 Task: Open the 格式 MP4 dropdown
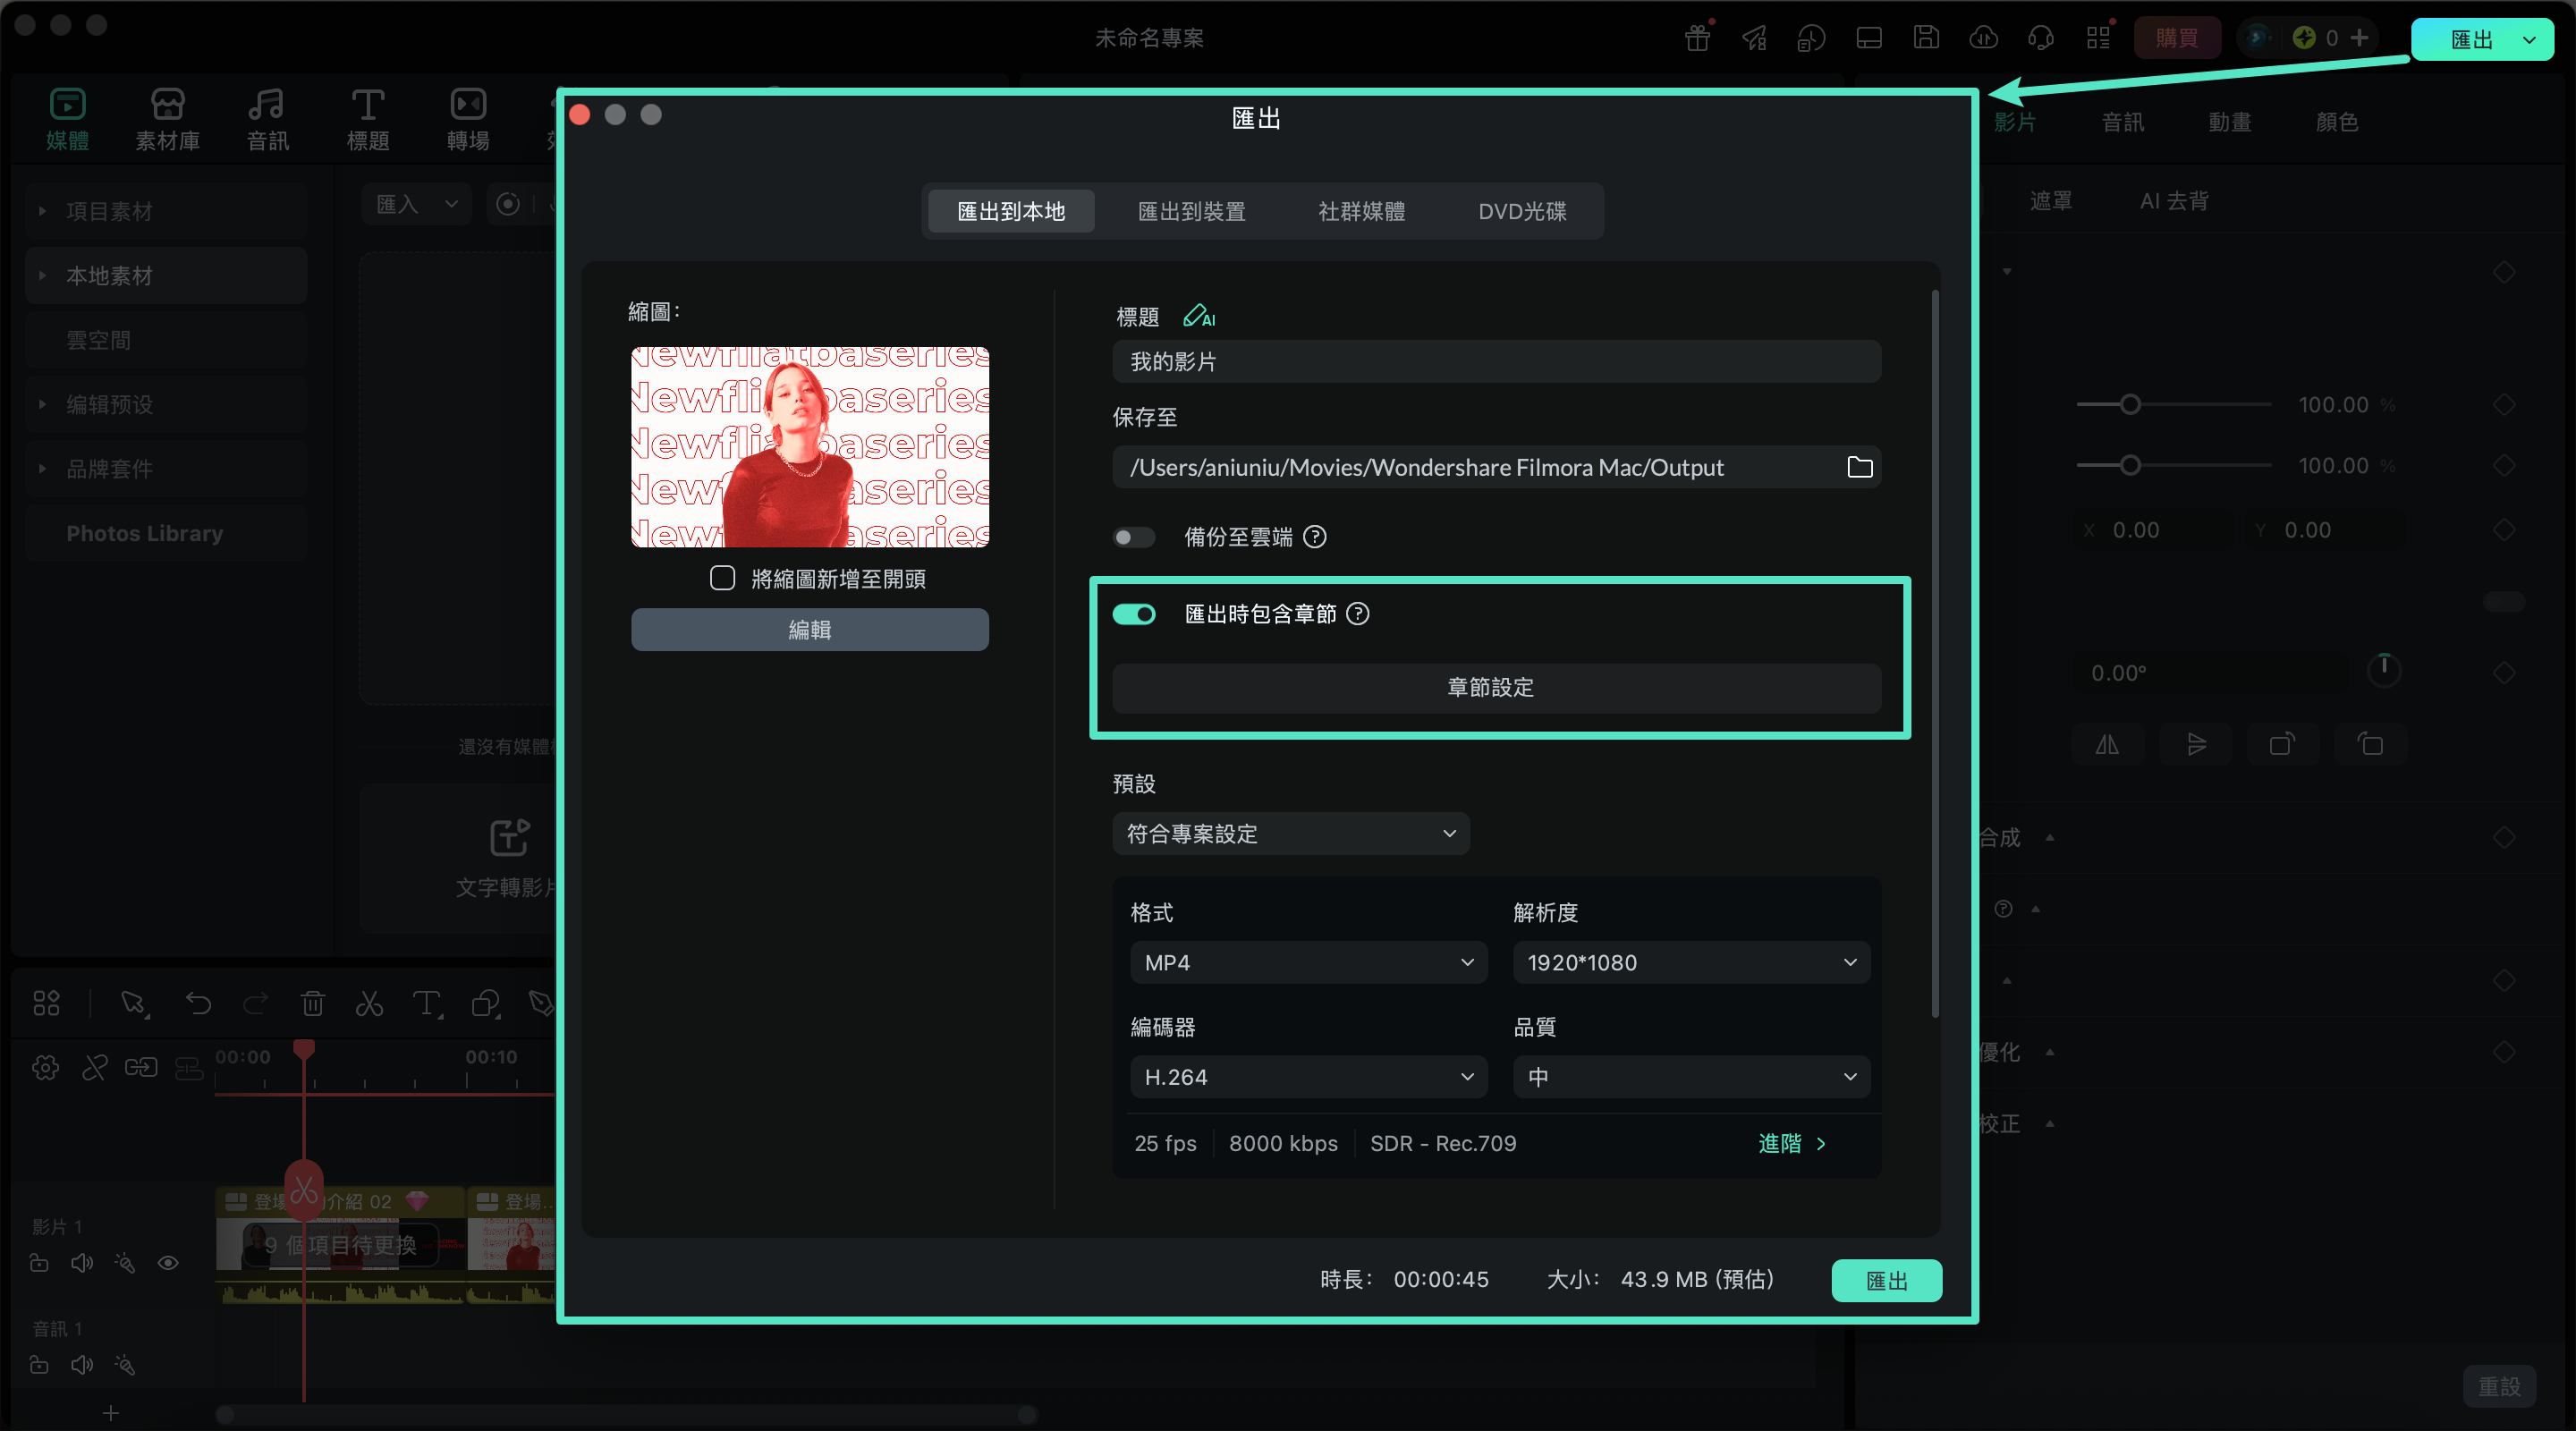click(1309, 962)
